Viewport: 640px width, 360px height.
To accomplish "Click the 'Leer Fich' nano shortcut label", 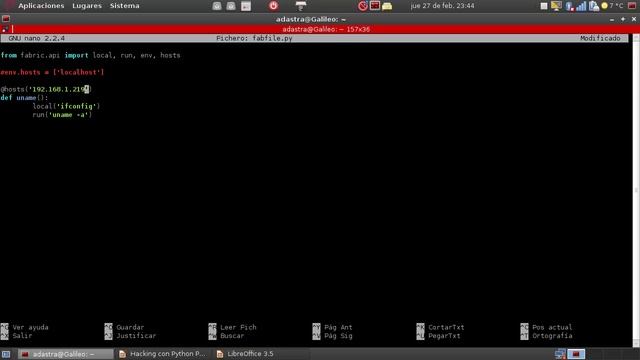I will 238,327.
